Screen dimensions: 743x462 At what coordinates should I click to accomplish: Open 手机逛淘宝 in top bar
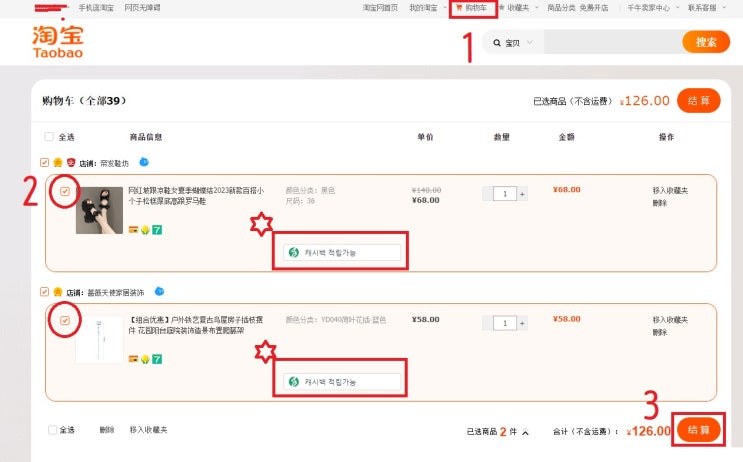click(96, 8)
